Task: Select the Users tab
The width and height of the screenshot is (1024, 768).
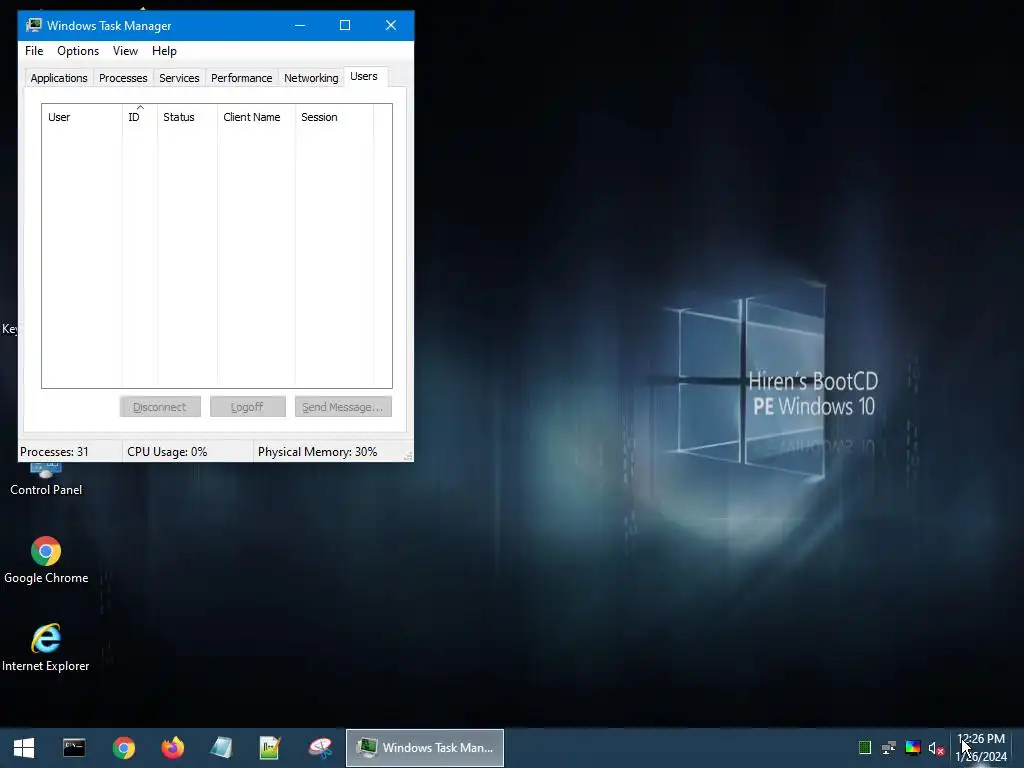Action: (x=364, y=76)
